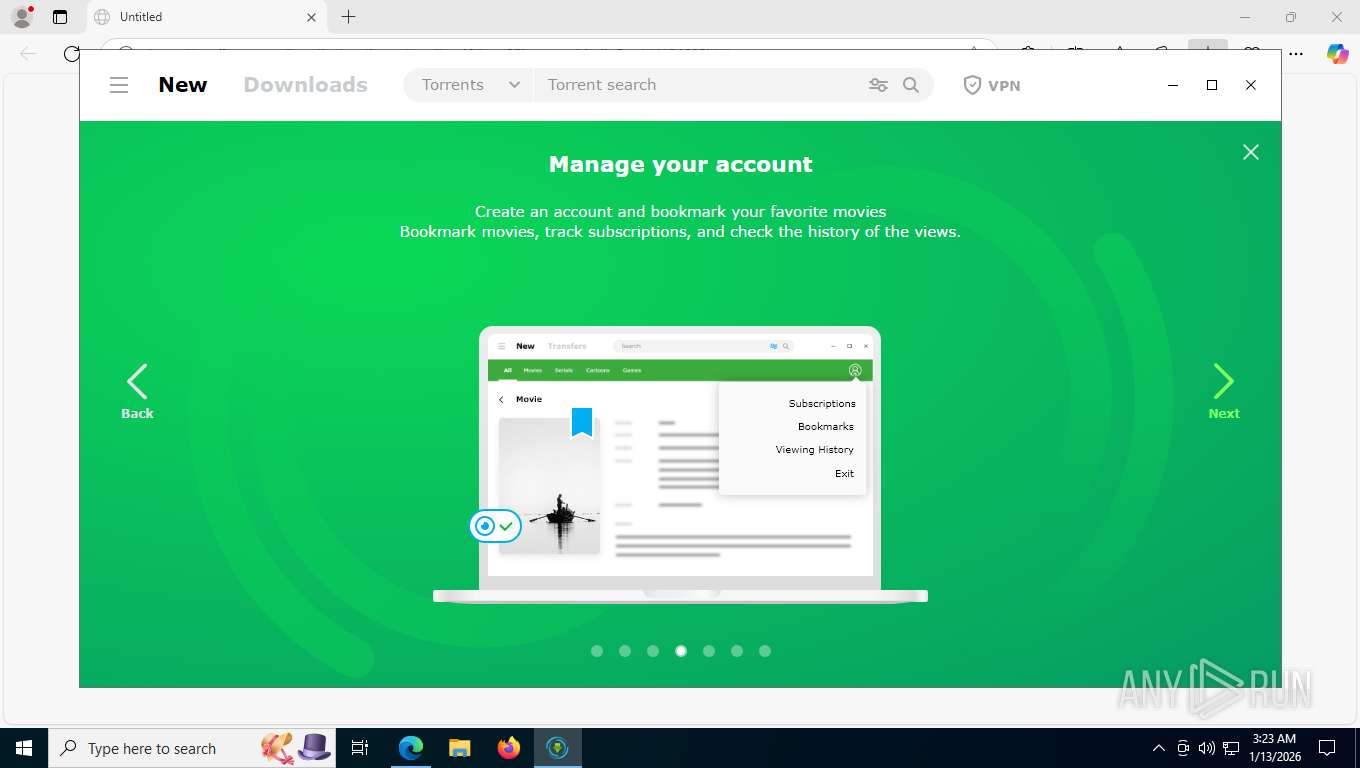Select the Untitled browser tab
Viewport: 1360px width, 768px height.
pos(205,17)
